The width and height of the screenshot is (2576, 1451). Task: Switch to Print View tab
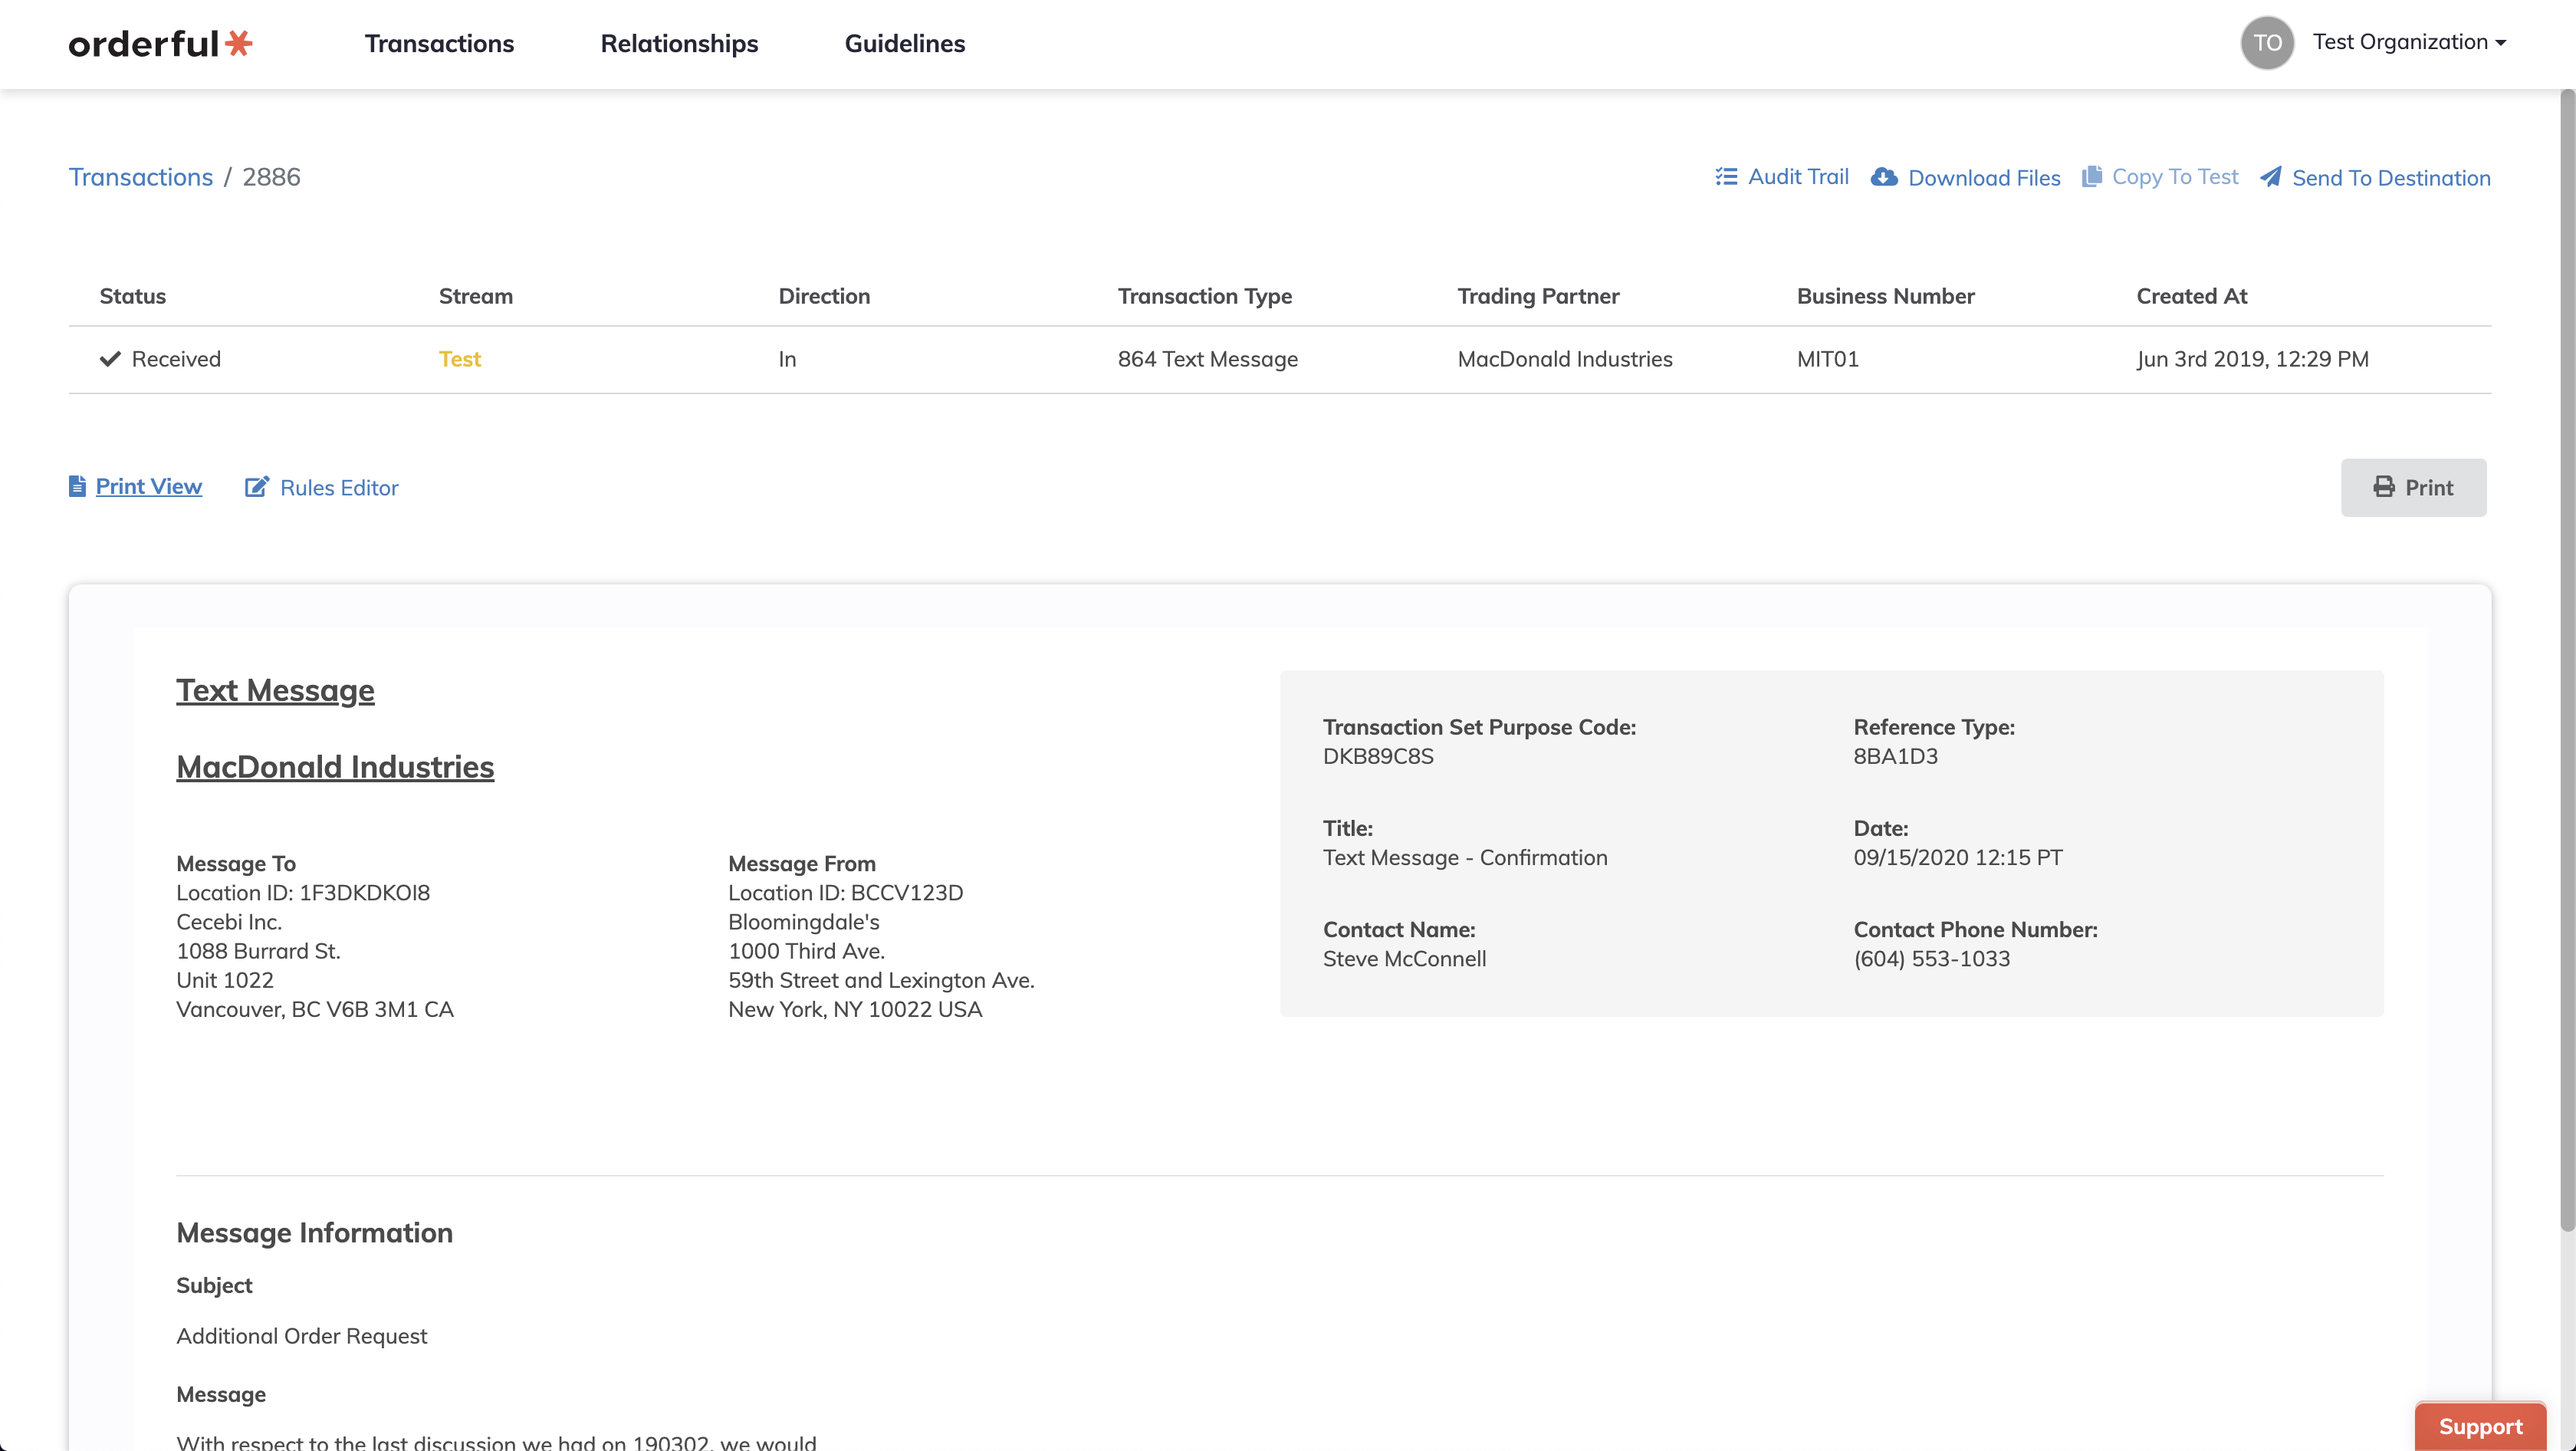[149, 486]
